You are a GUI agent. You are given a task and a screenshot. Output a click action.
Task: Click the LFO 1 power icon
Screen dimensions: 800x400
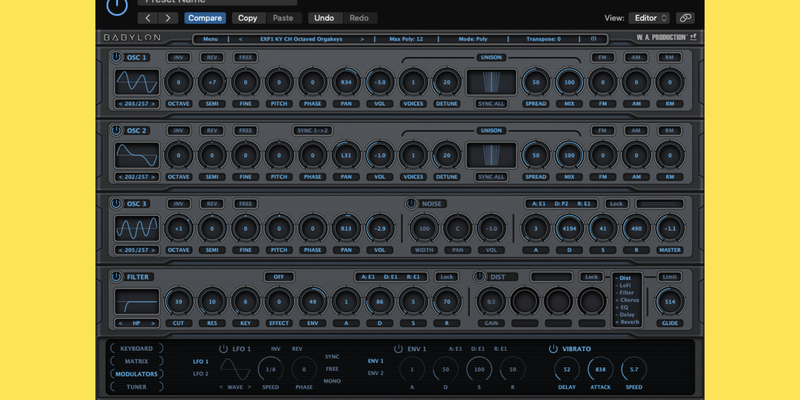(223, 349)
